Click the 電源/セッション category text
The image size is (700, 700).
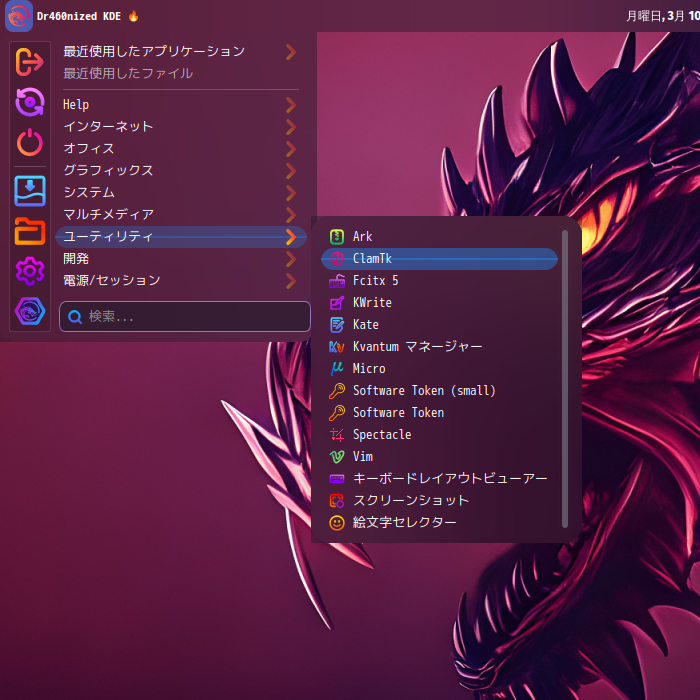(112, 280)
